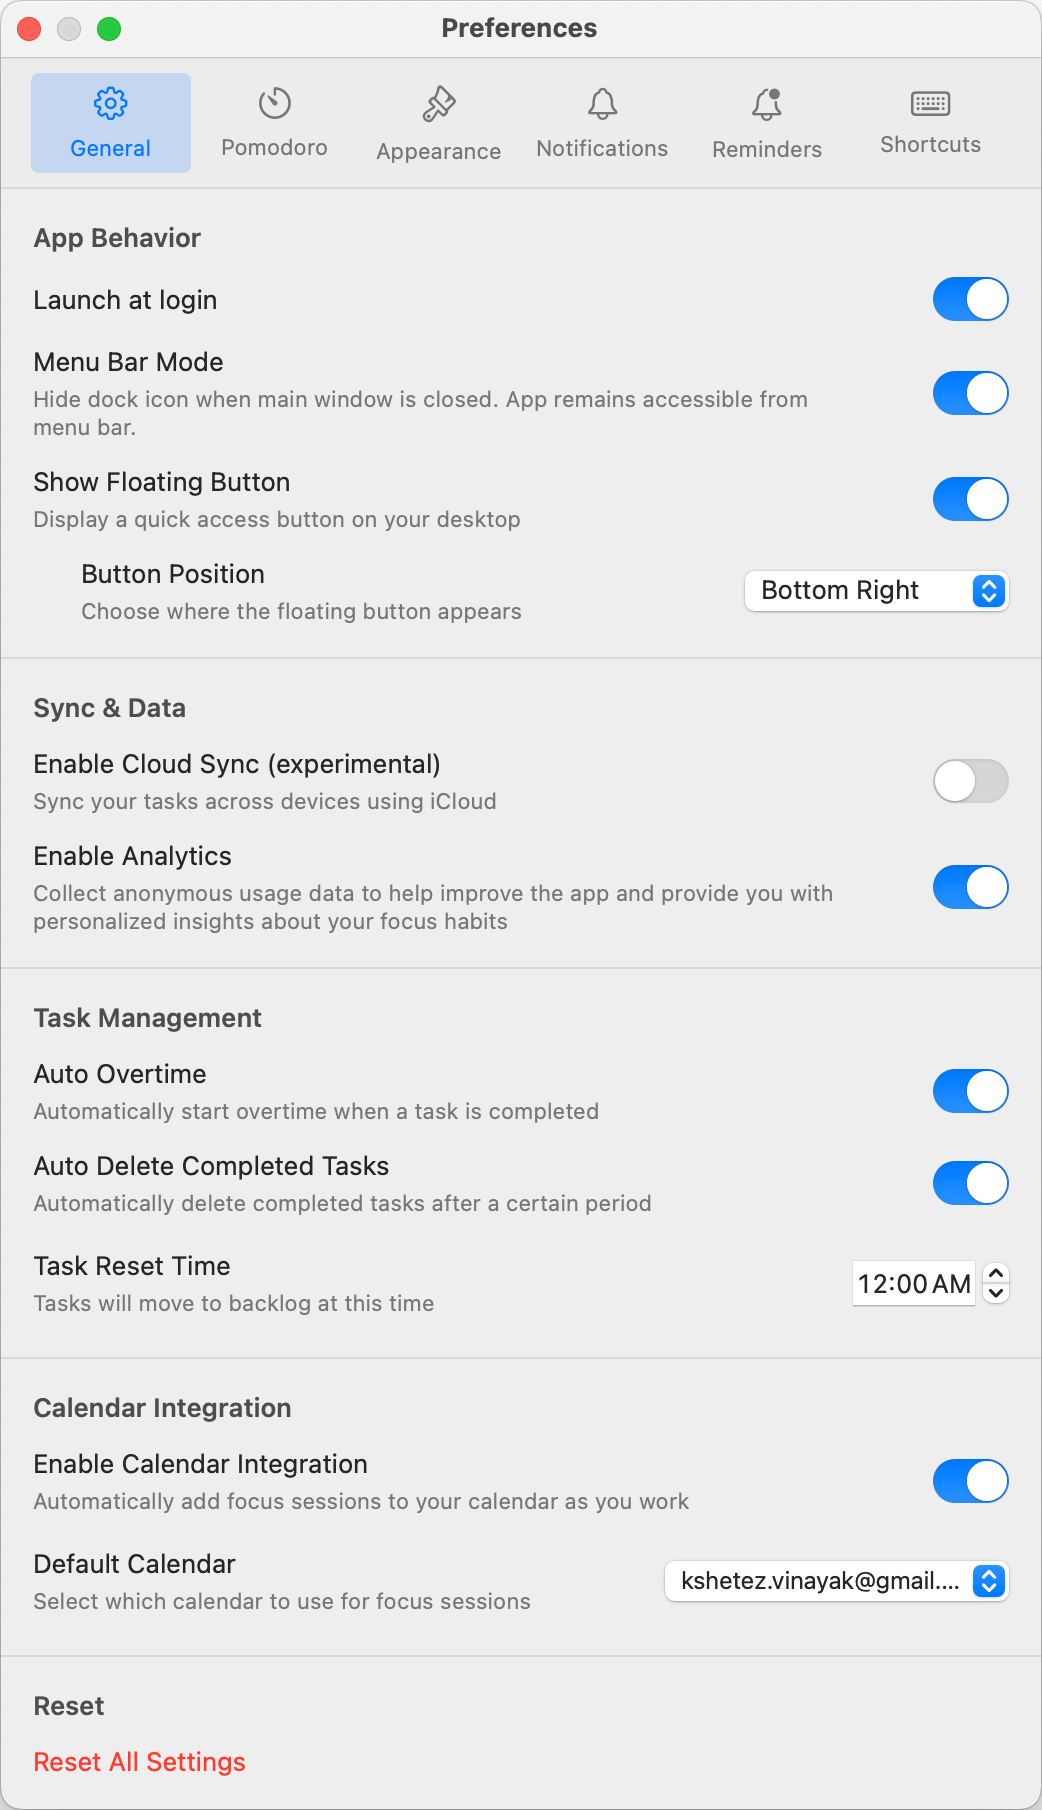The width and height of the screenshot is (1042, 1810).
Task: Click the General gear icon
Action: [x=110, y=103]
